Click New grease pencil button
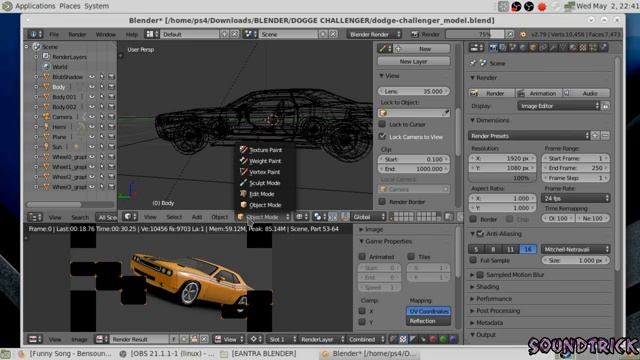This screenshot has height=360, width=640. (422, 49)
